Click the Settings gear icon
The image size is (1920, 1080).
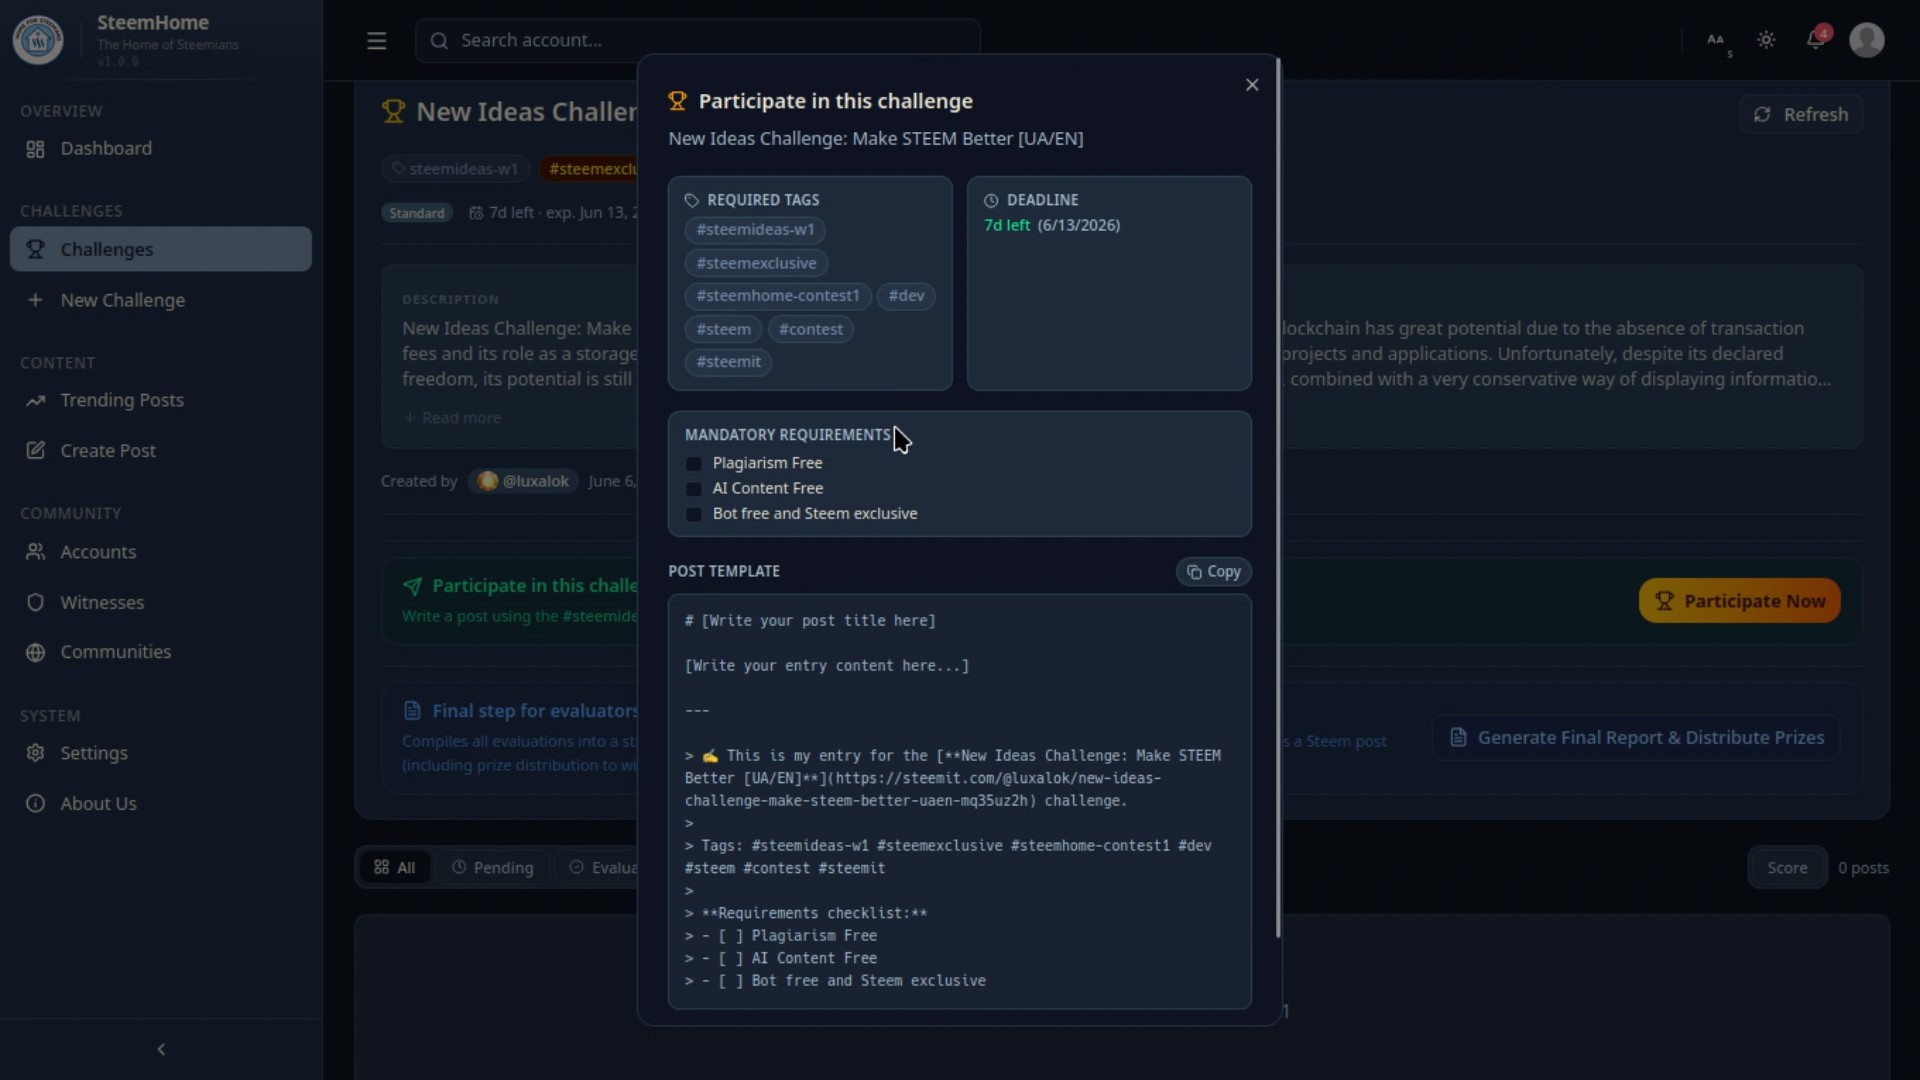click(36, 753)
